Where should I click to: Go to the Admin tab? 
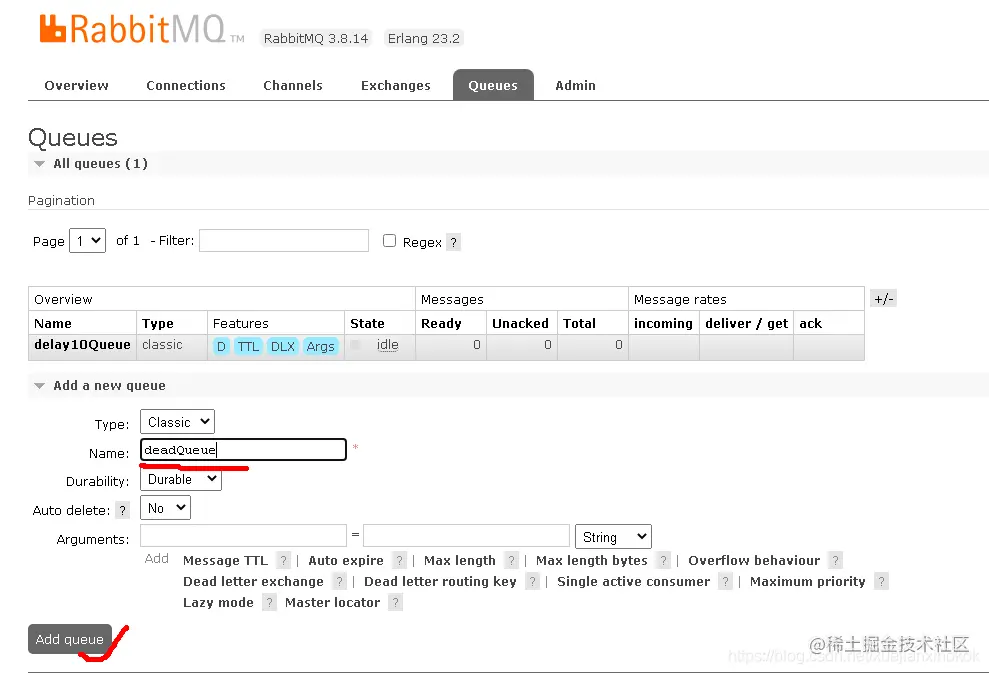(575, 85)
